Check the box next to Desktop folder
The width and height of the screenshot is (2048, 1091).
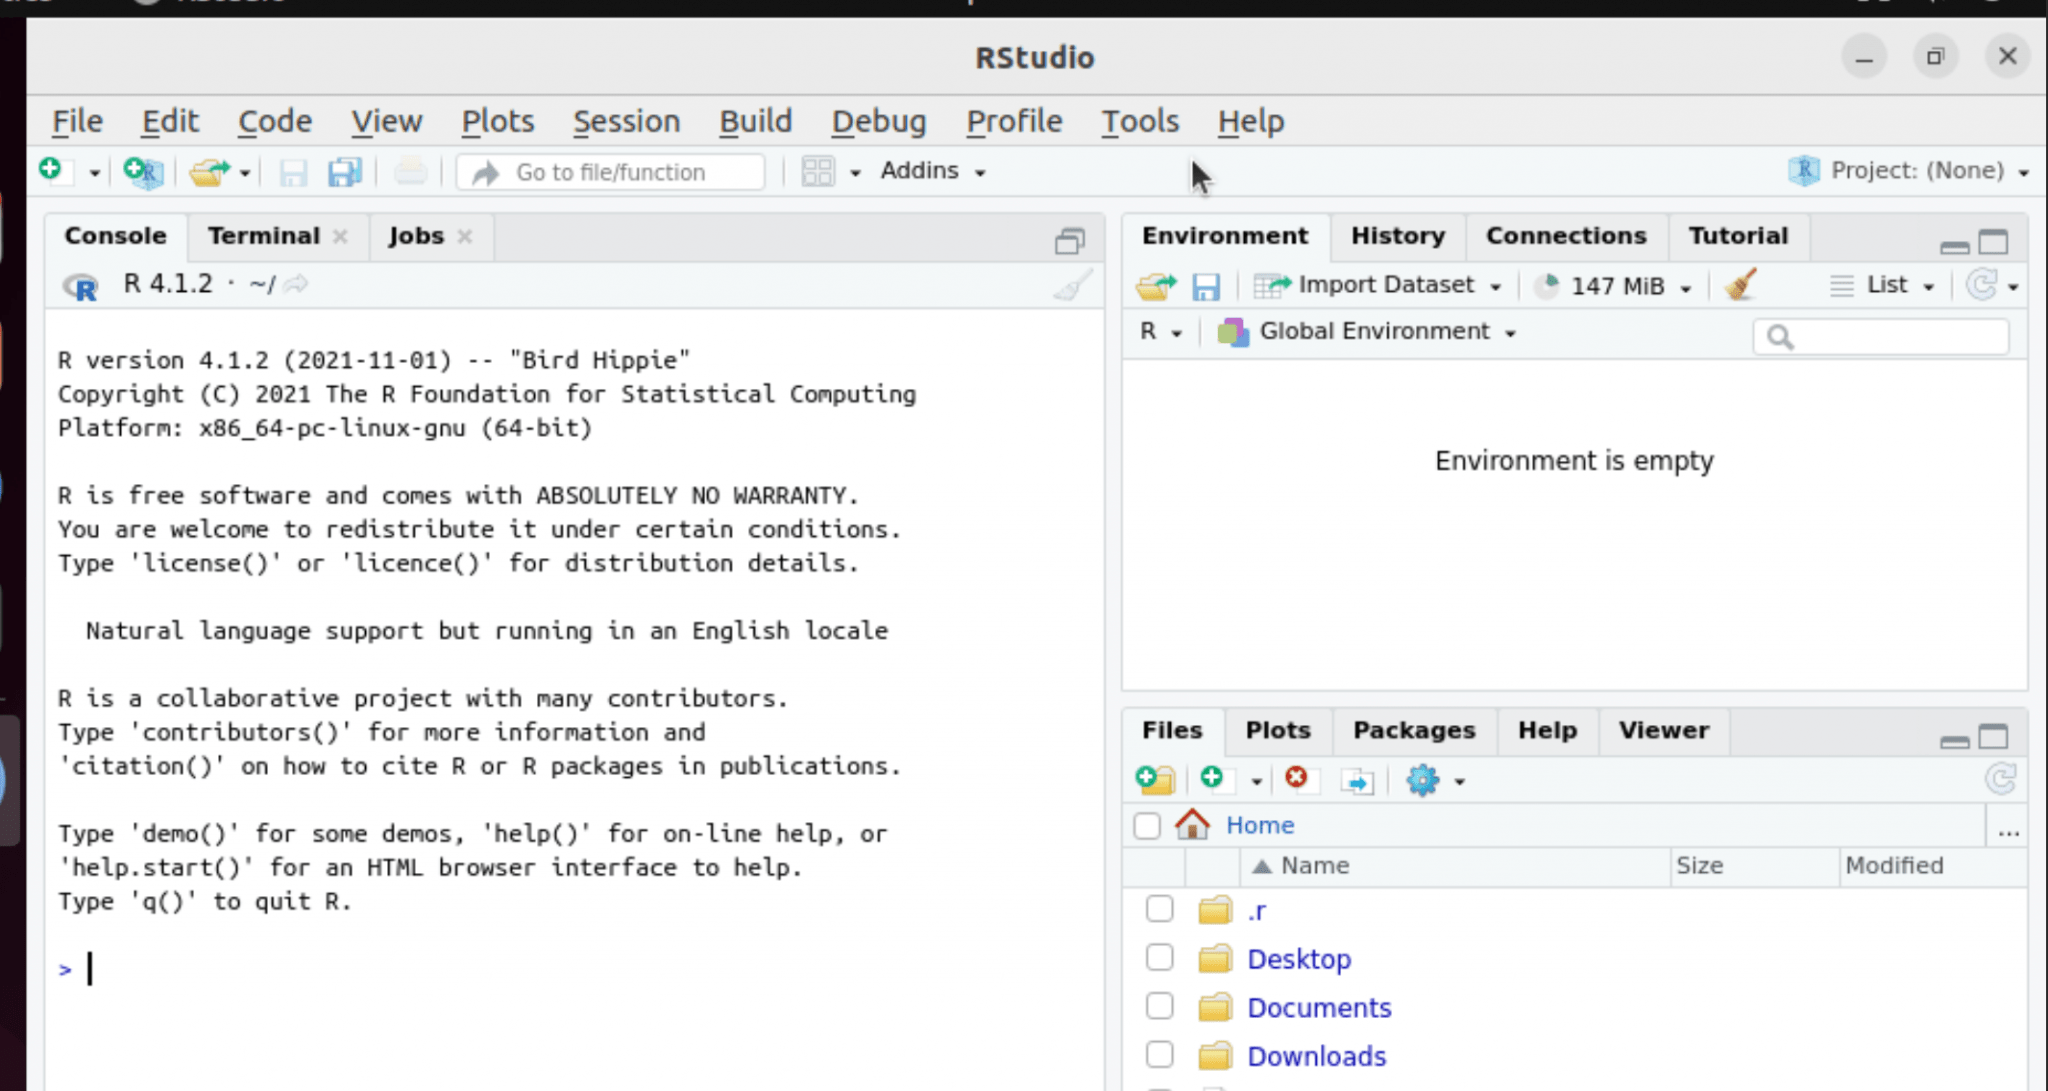1158,957
